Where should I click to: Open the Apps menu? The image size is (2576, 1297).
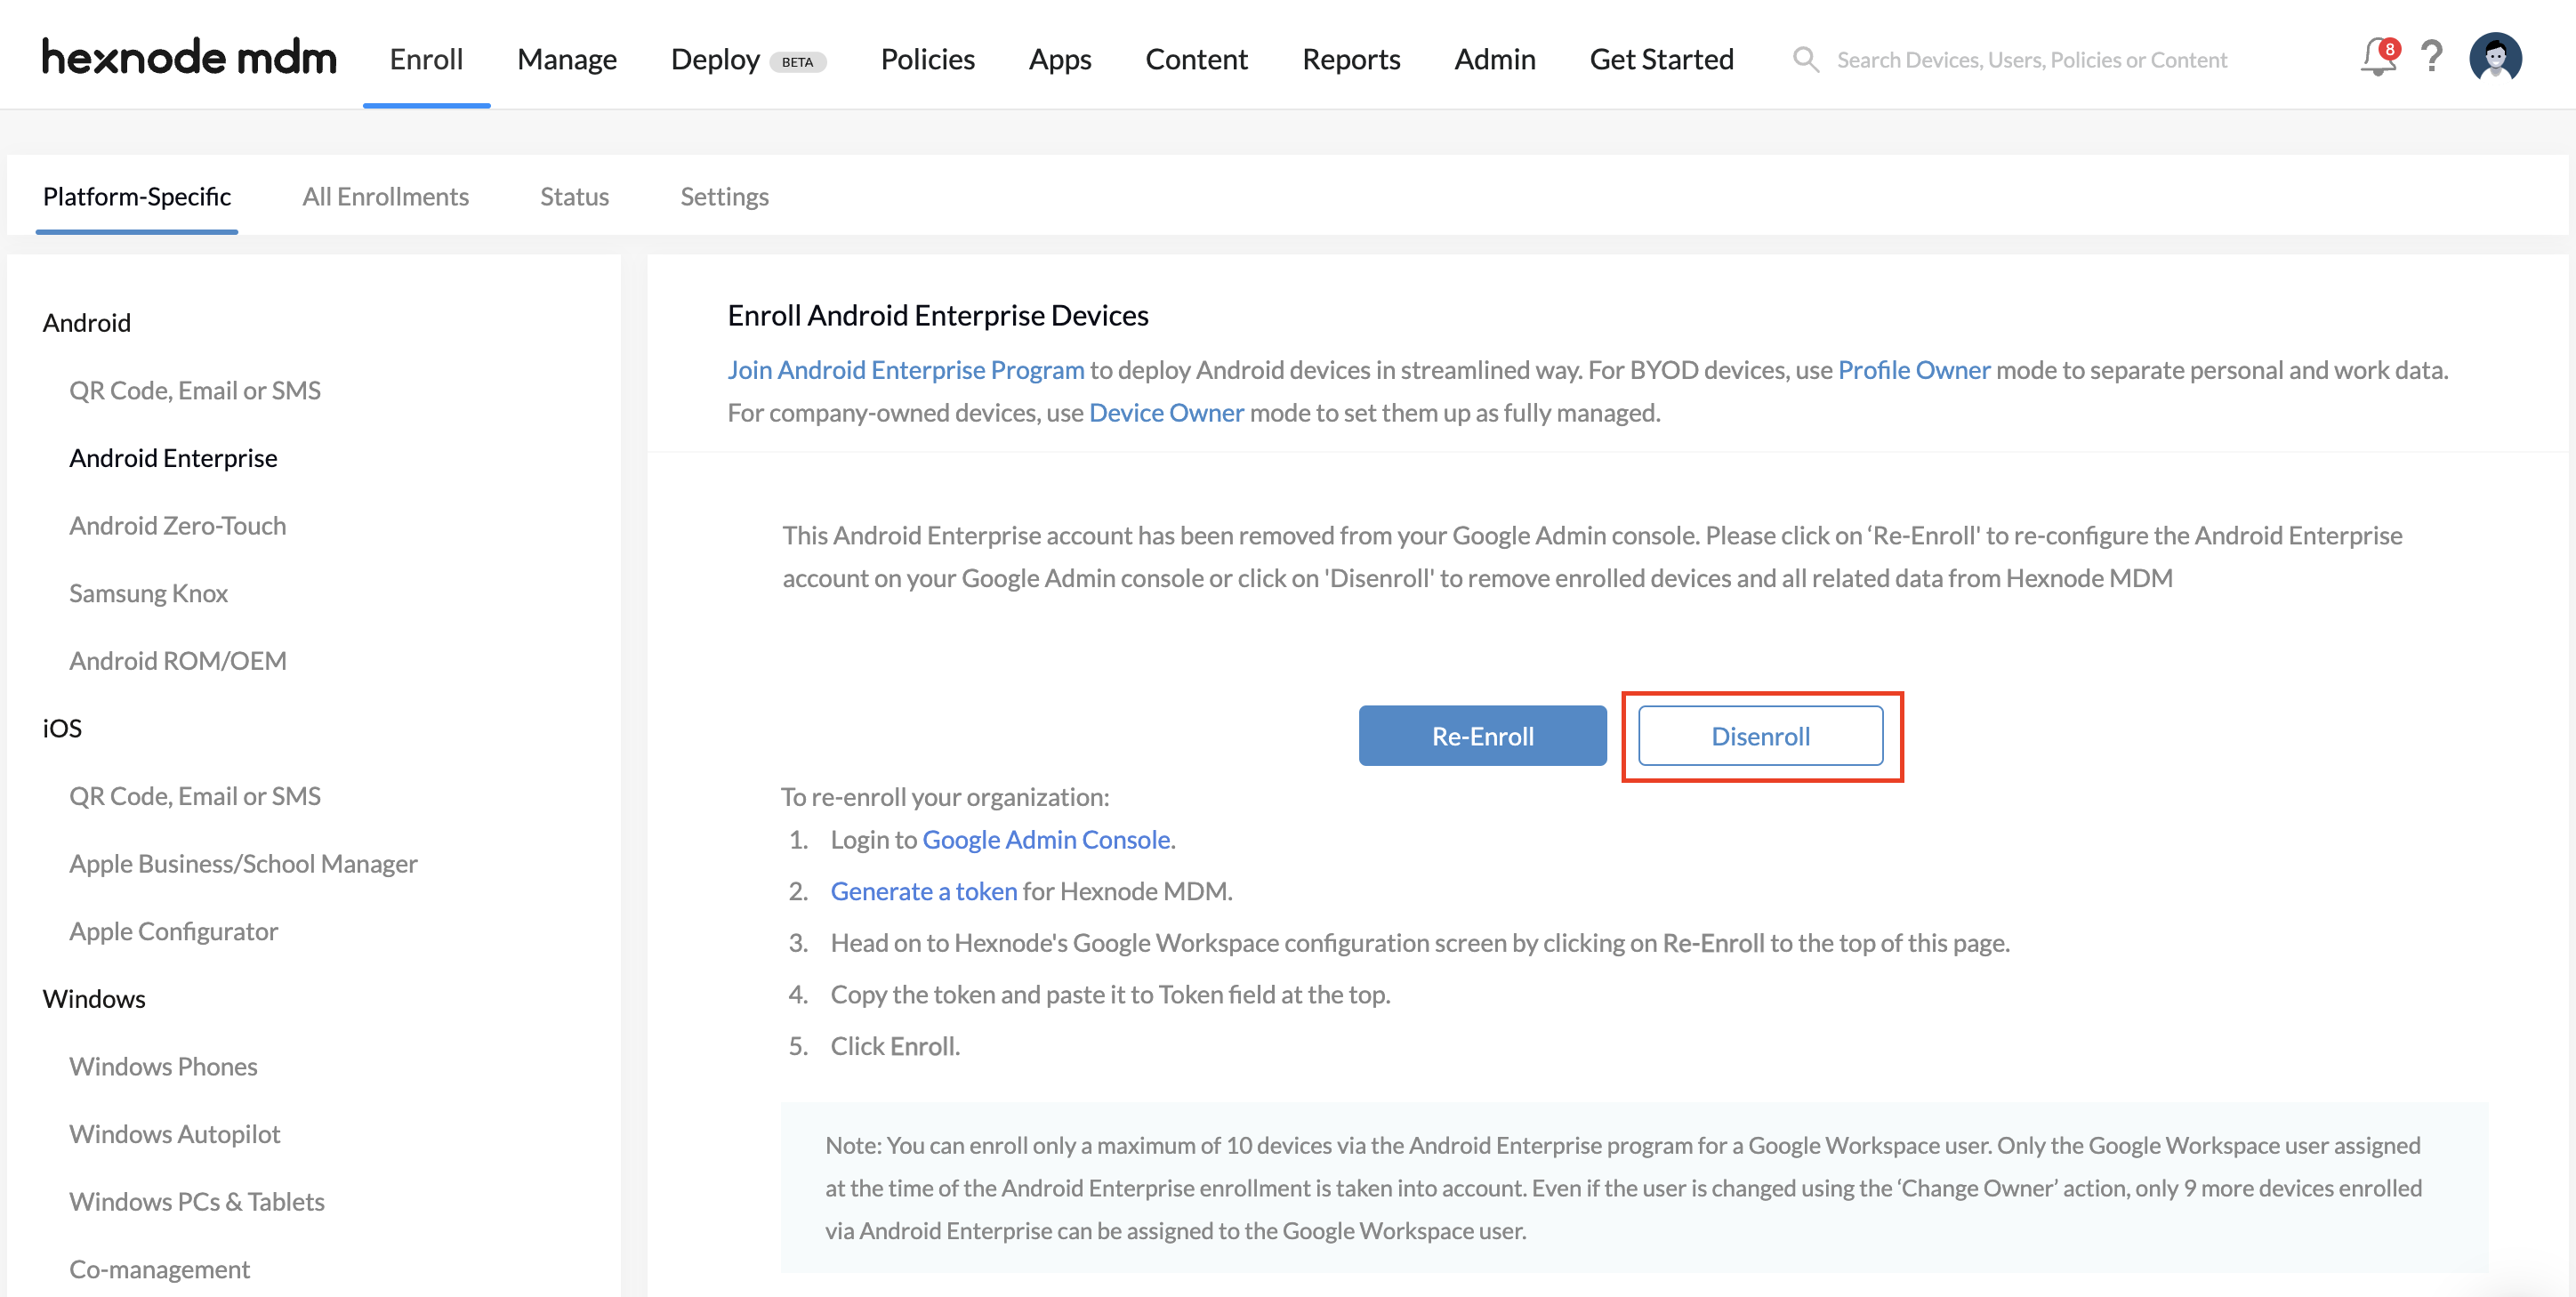coord(1060,59)
